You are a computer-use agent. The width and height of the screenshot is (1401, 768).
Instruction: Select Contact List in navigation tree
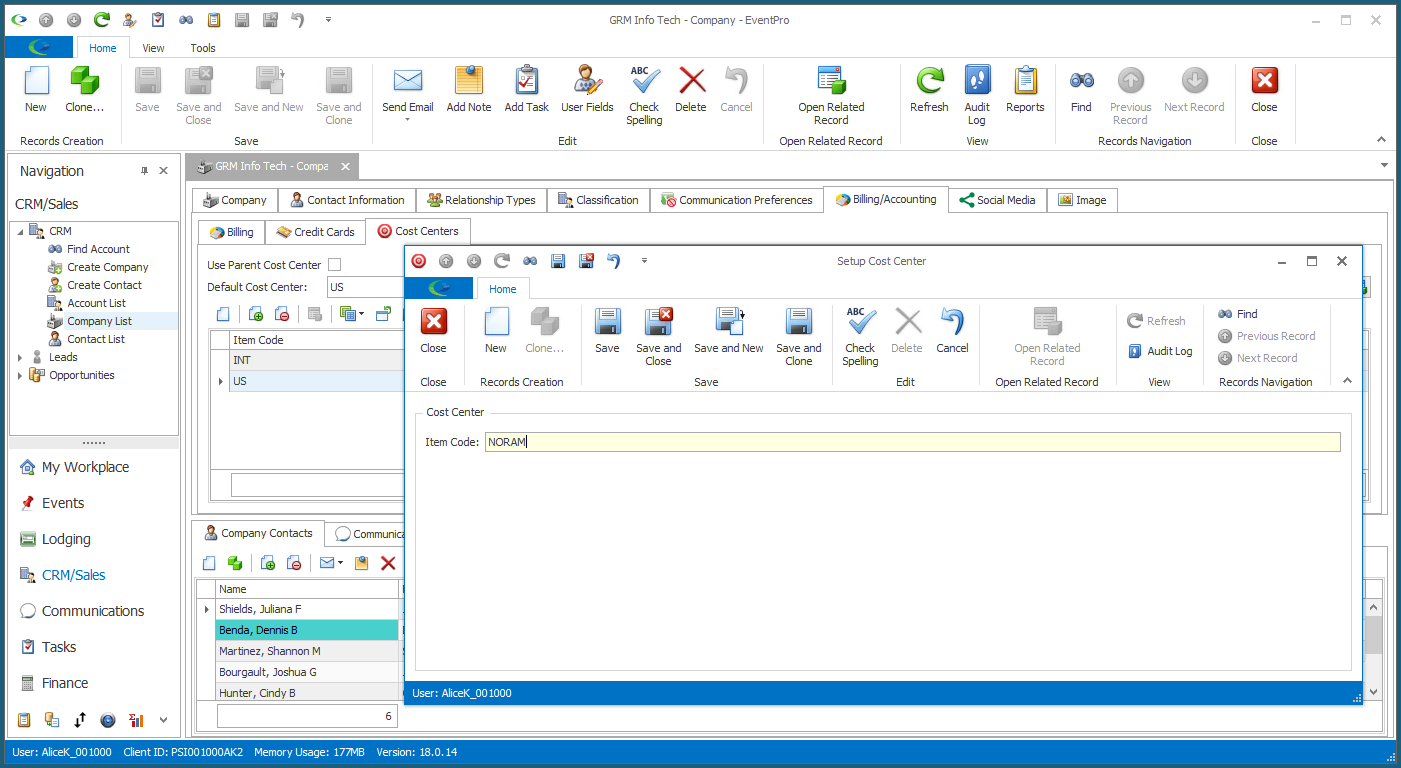tap(96, 339)
